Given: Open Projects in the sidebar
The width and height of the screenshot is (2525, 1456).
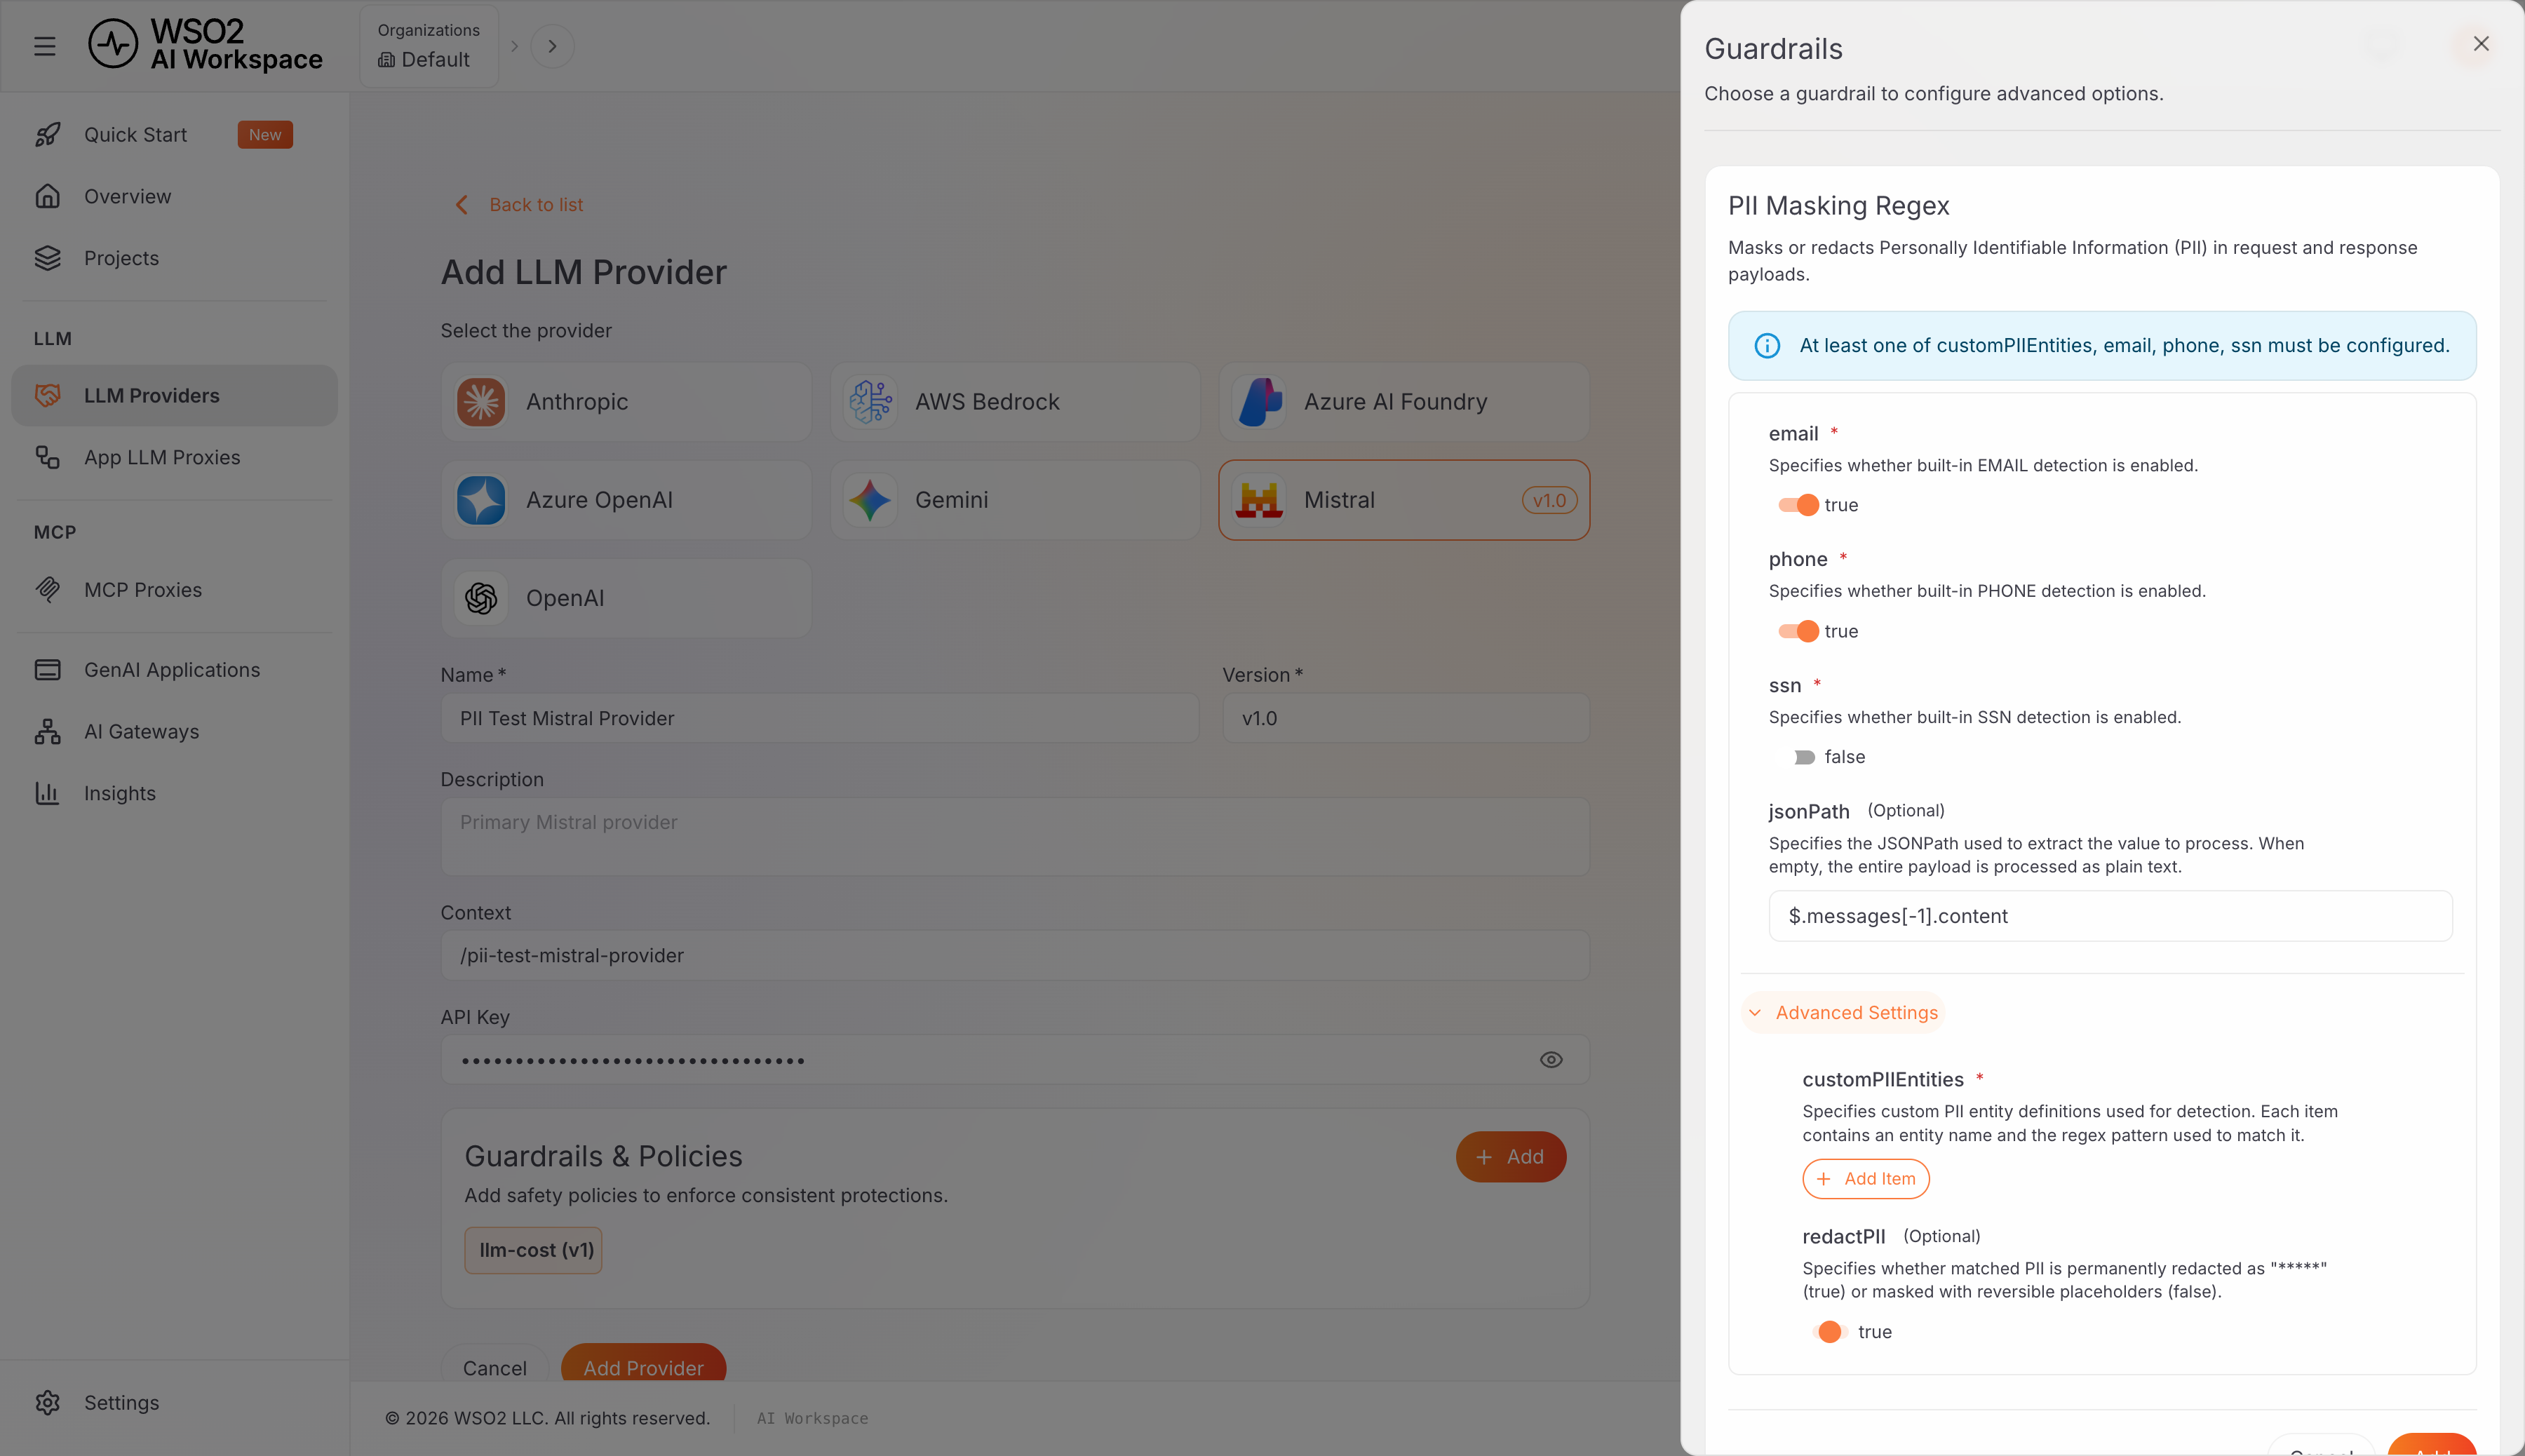Looking at the screenshot, I should 174,258.
